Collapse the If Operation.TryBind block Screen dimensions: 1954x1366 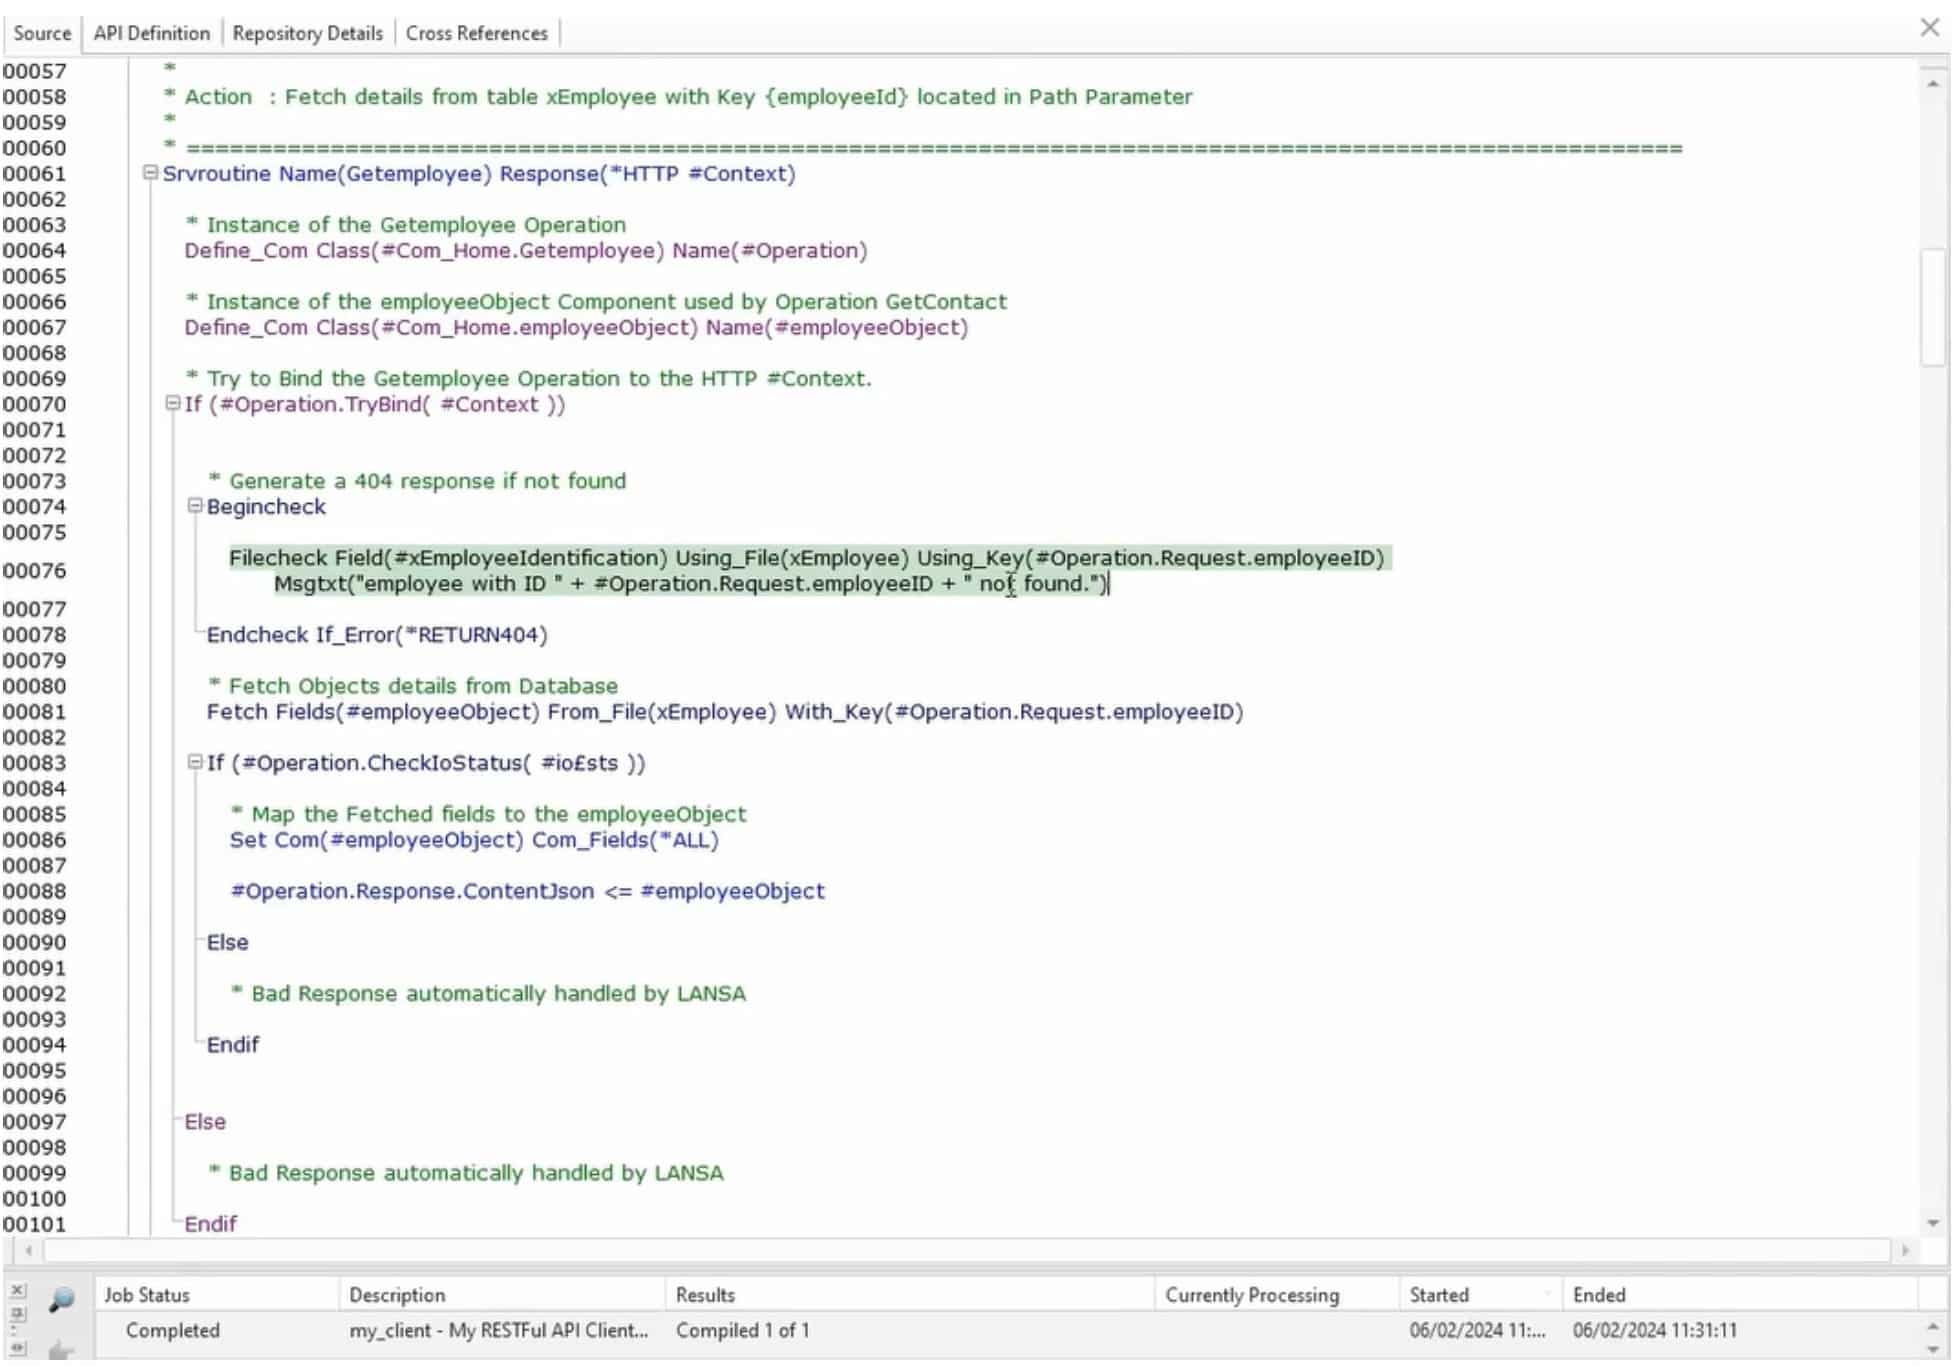172,403
